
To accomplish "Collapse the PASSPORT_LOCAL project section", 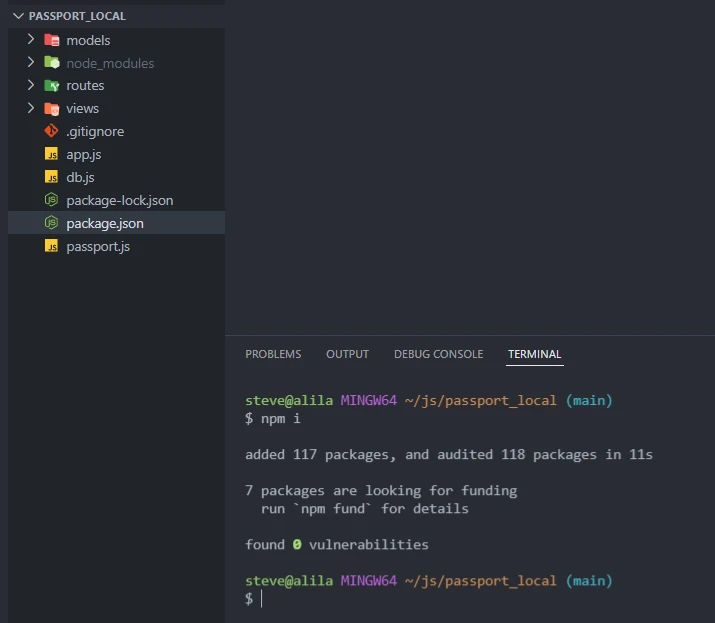I will point(18,16).
